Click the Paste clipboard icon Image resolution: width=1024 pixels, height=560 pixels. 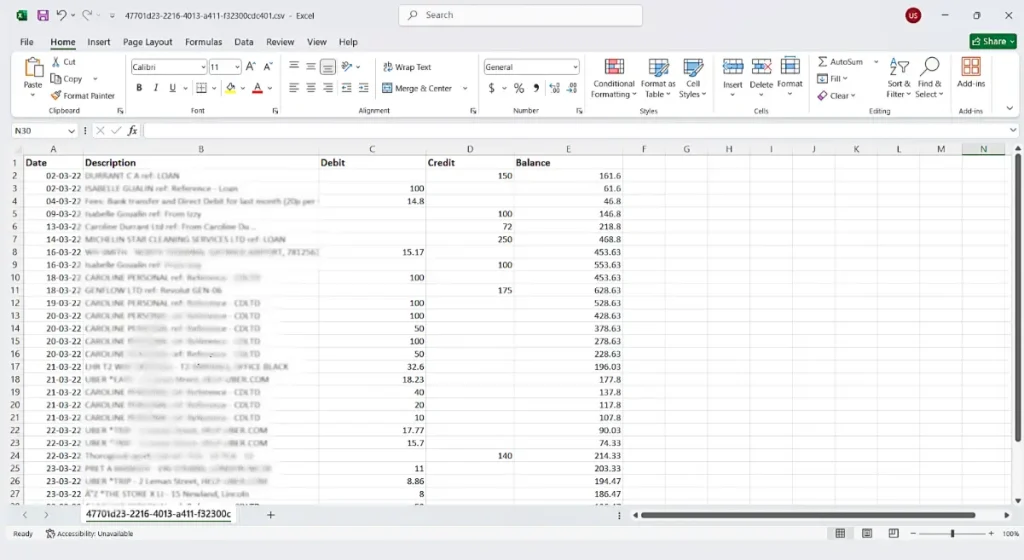[33, 68]
